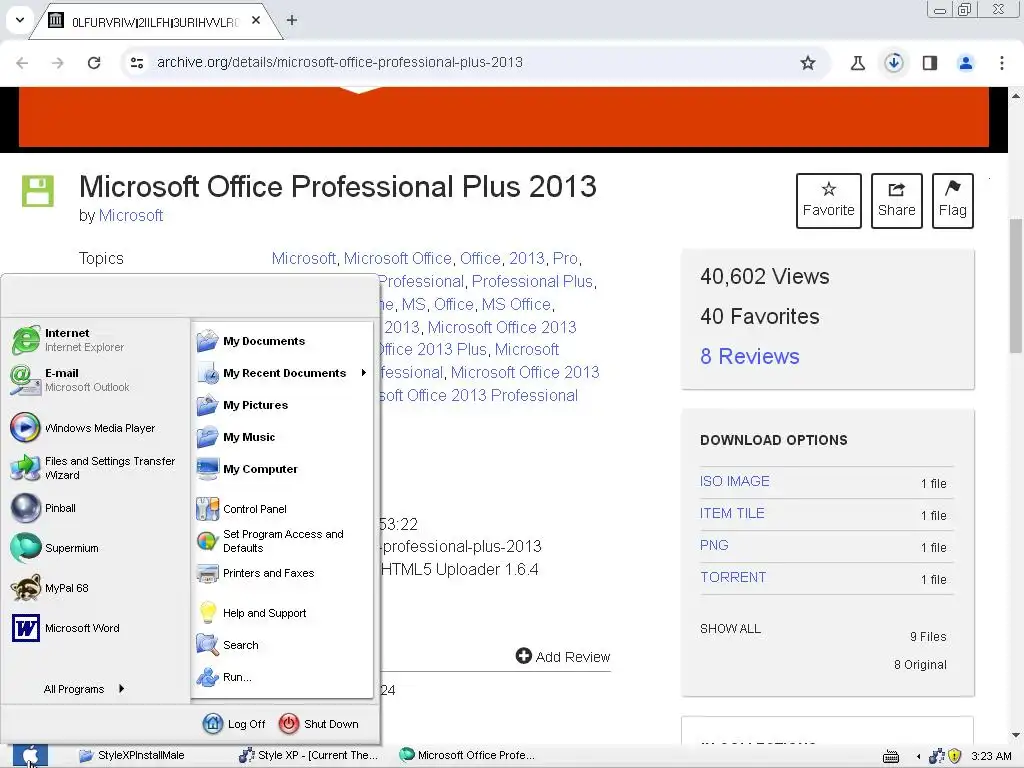Screen dimensions: 1024x768
Task: Open Help and Support
Action: point(251,613)
